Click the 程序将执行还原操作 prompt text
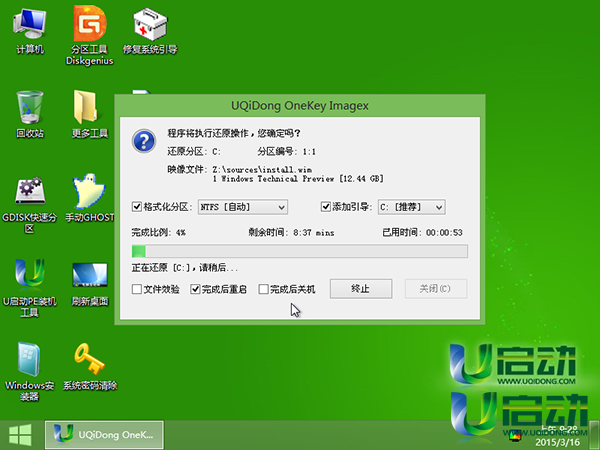This screenshot has height=450, width=600. click(x=233, y=133)
